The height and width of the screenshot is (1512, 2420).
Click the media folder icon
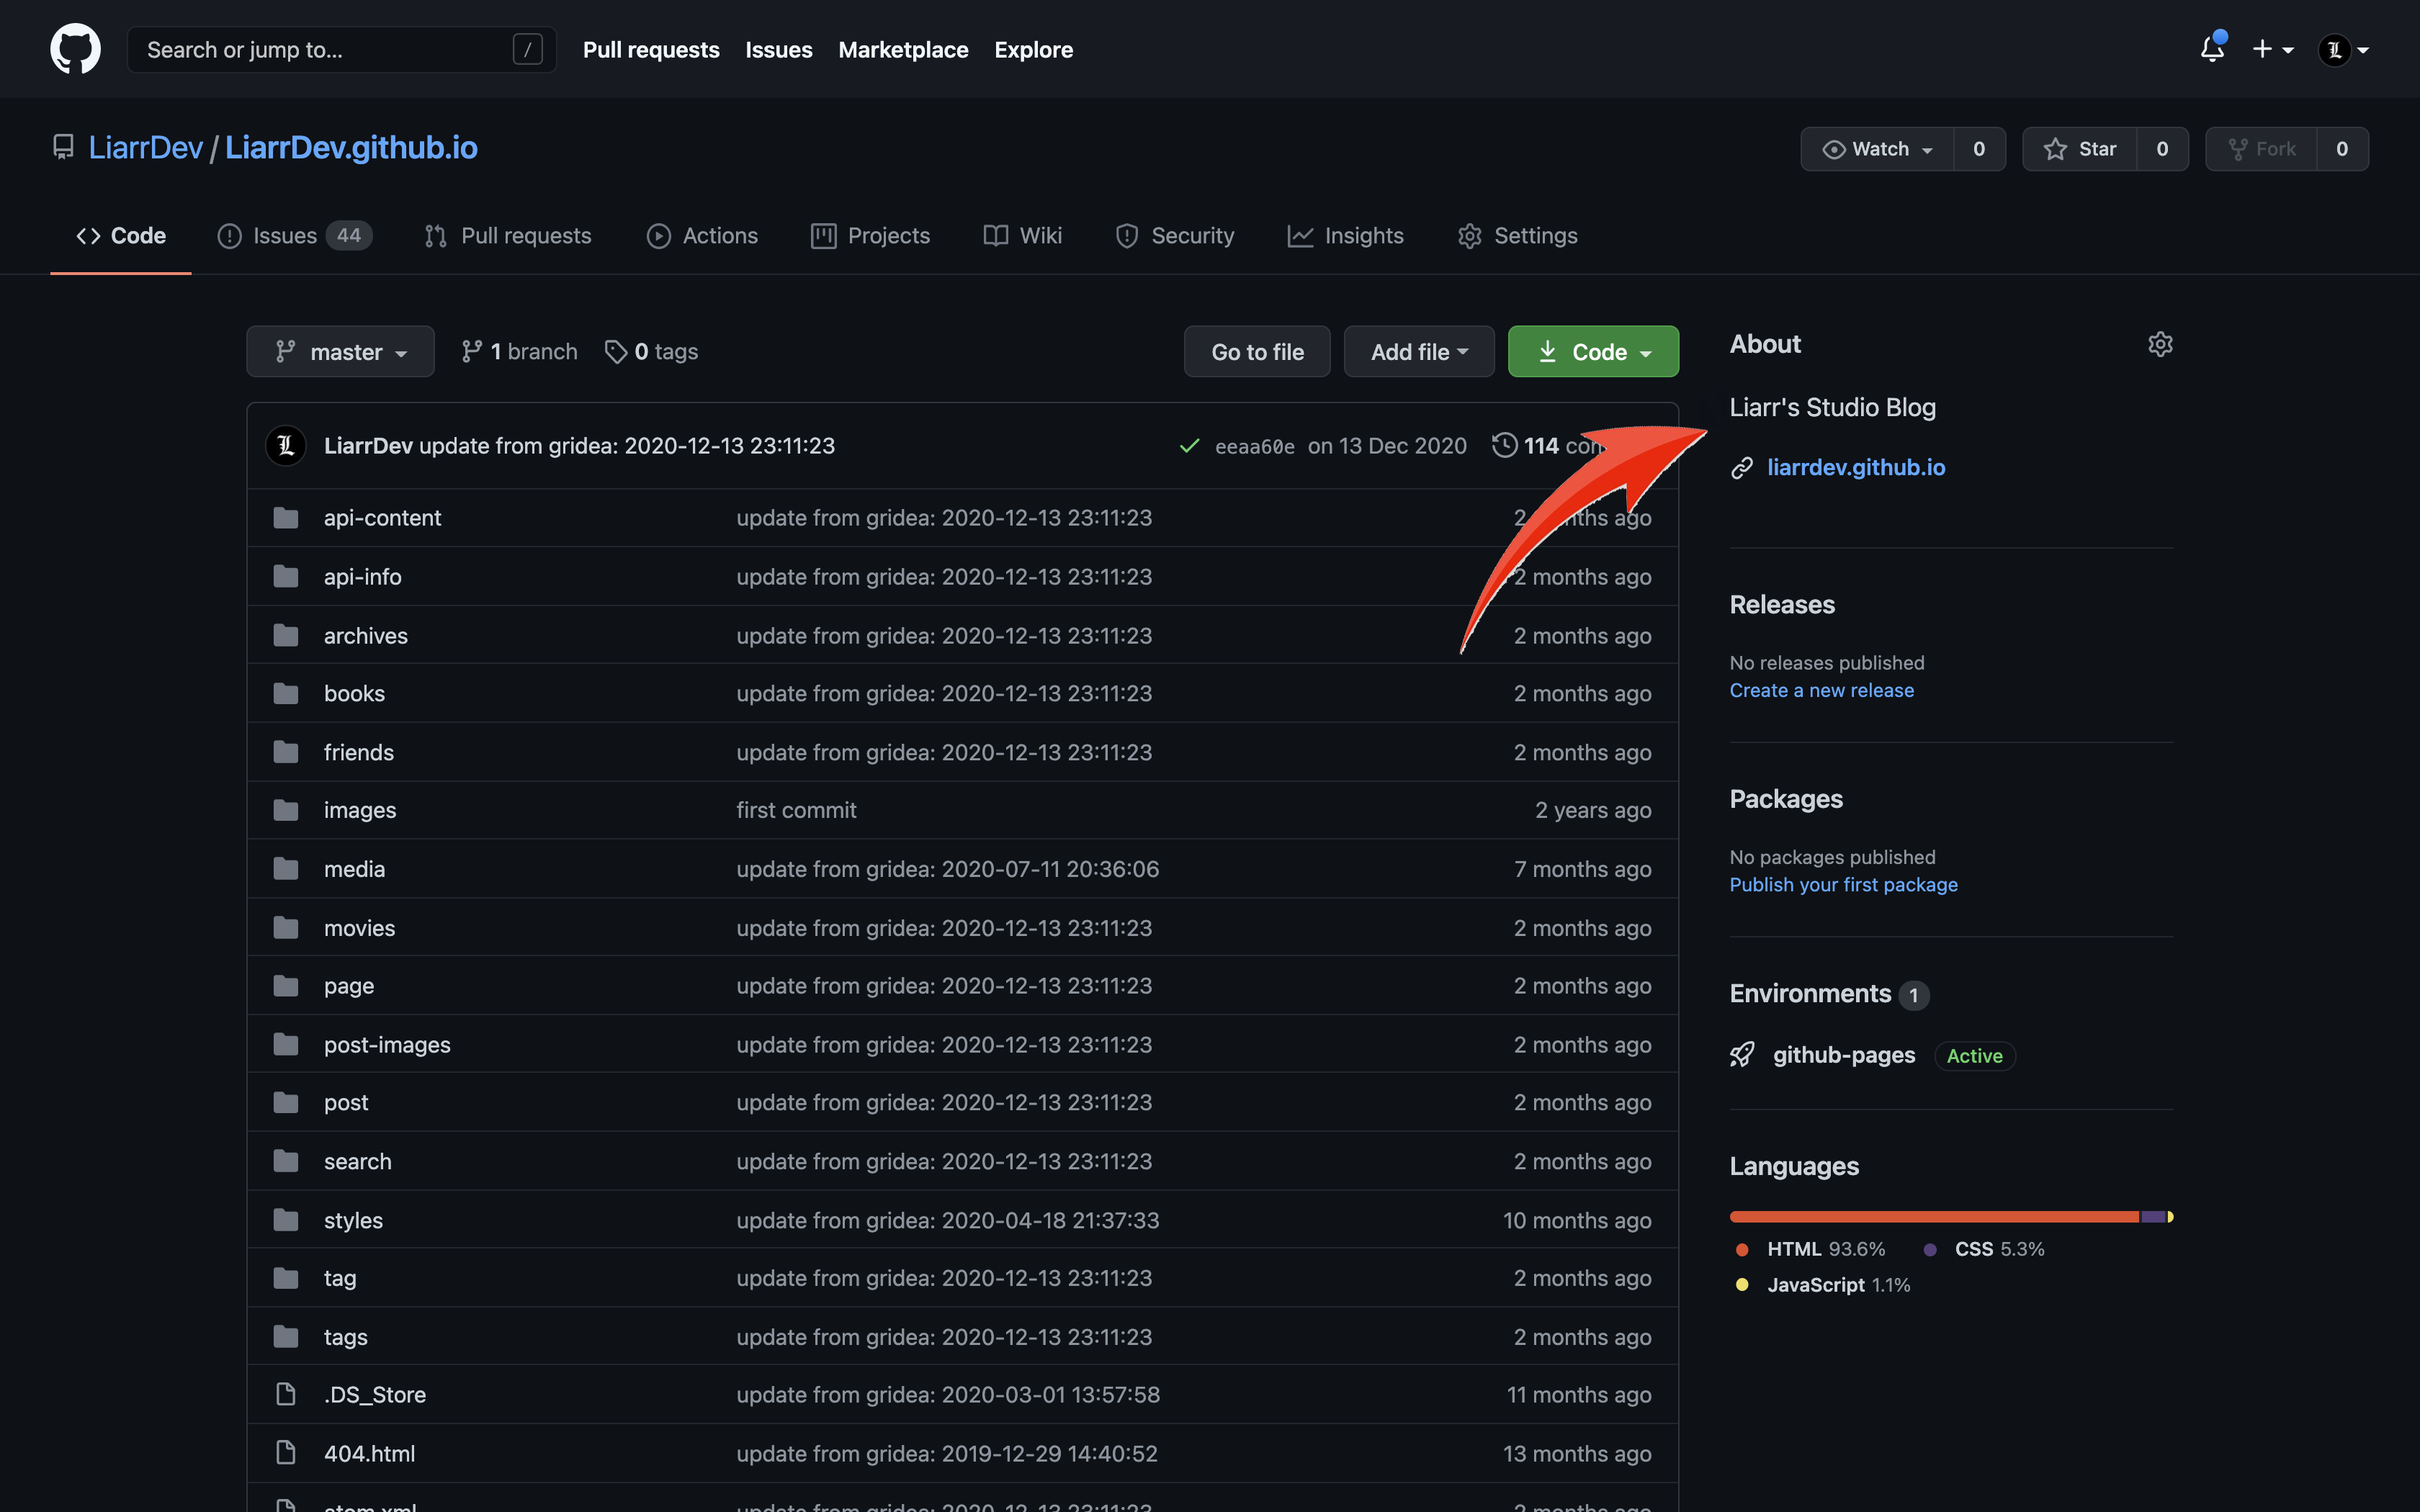tap(286, 869)
